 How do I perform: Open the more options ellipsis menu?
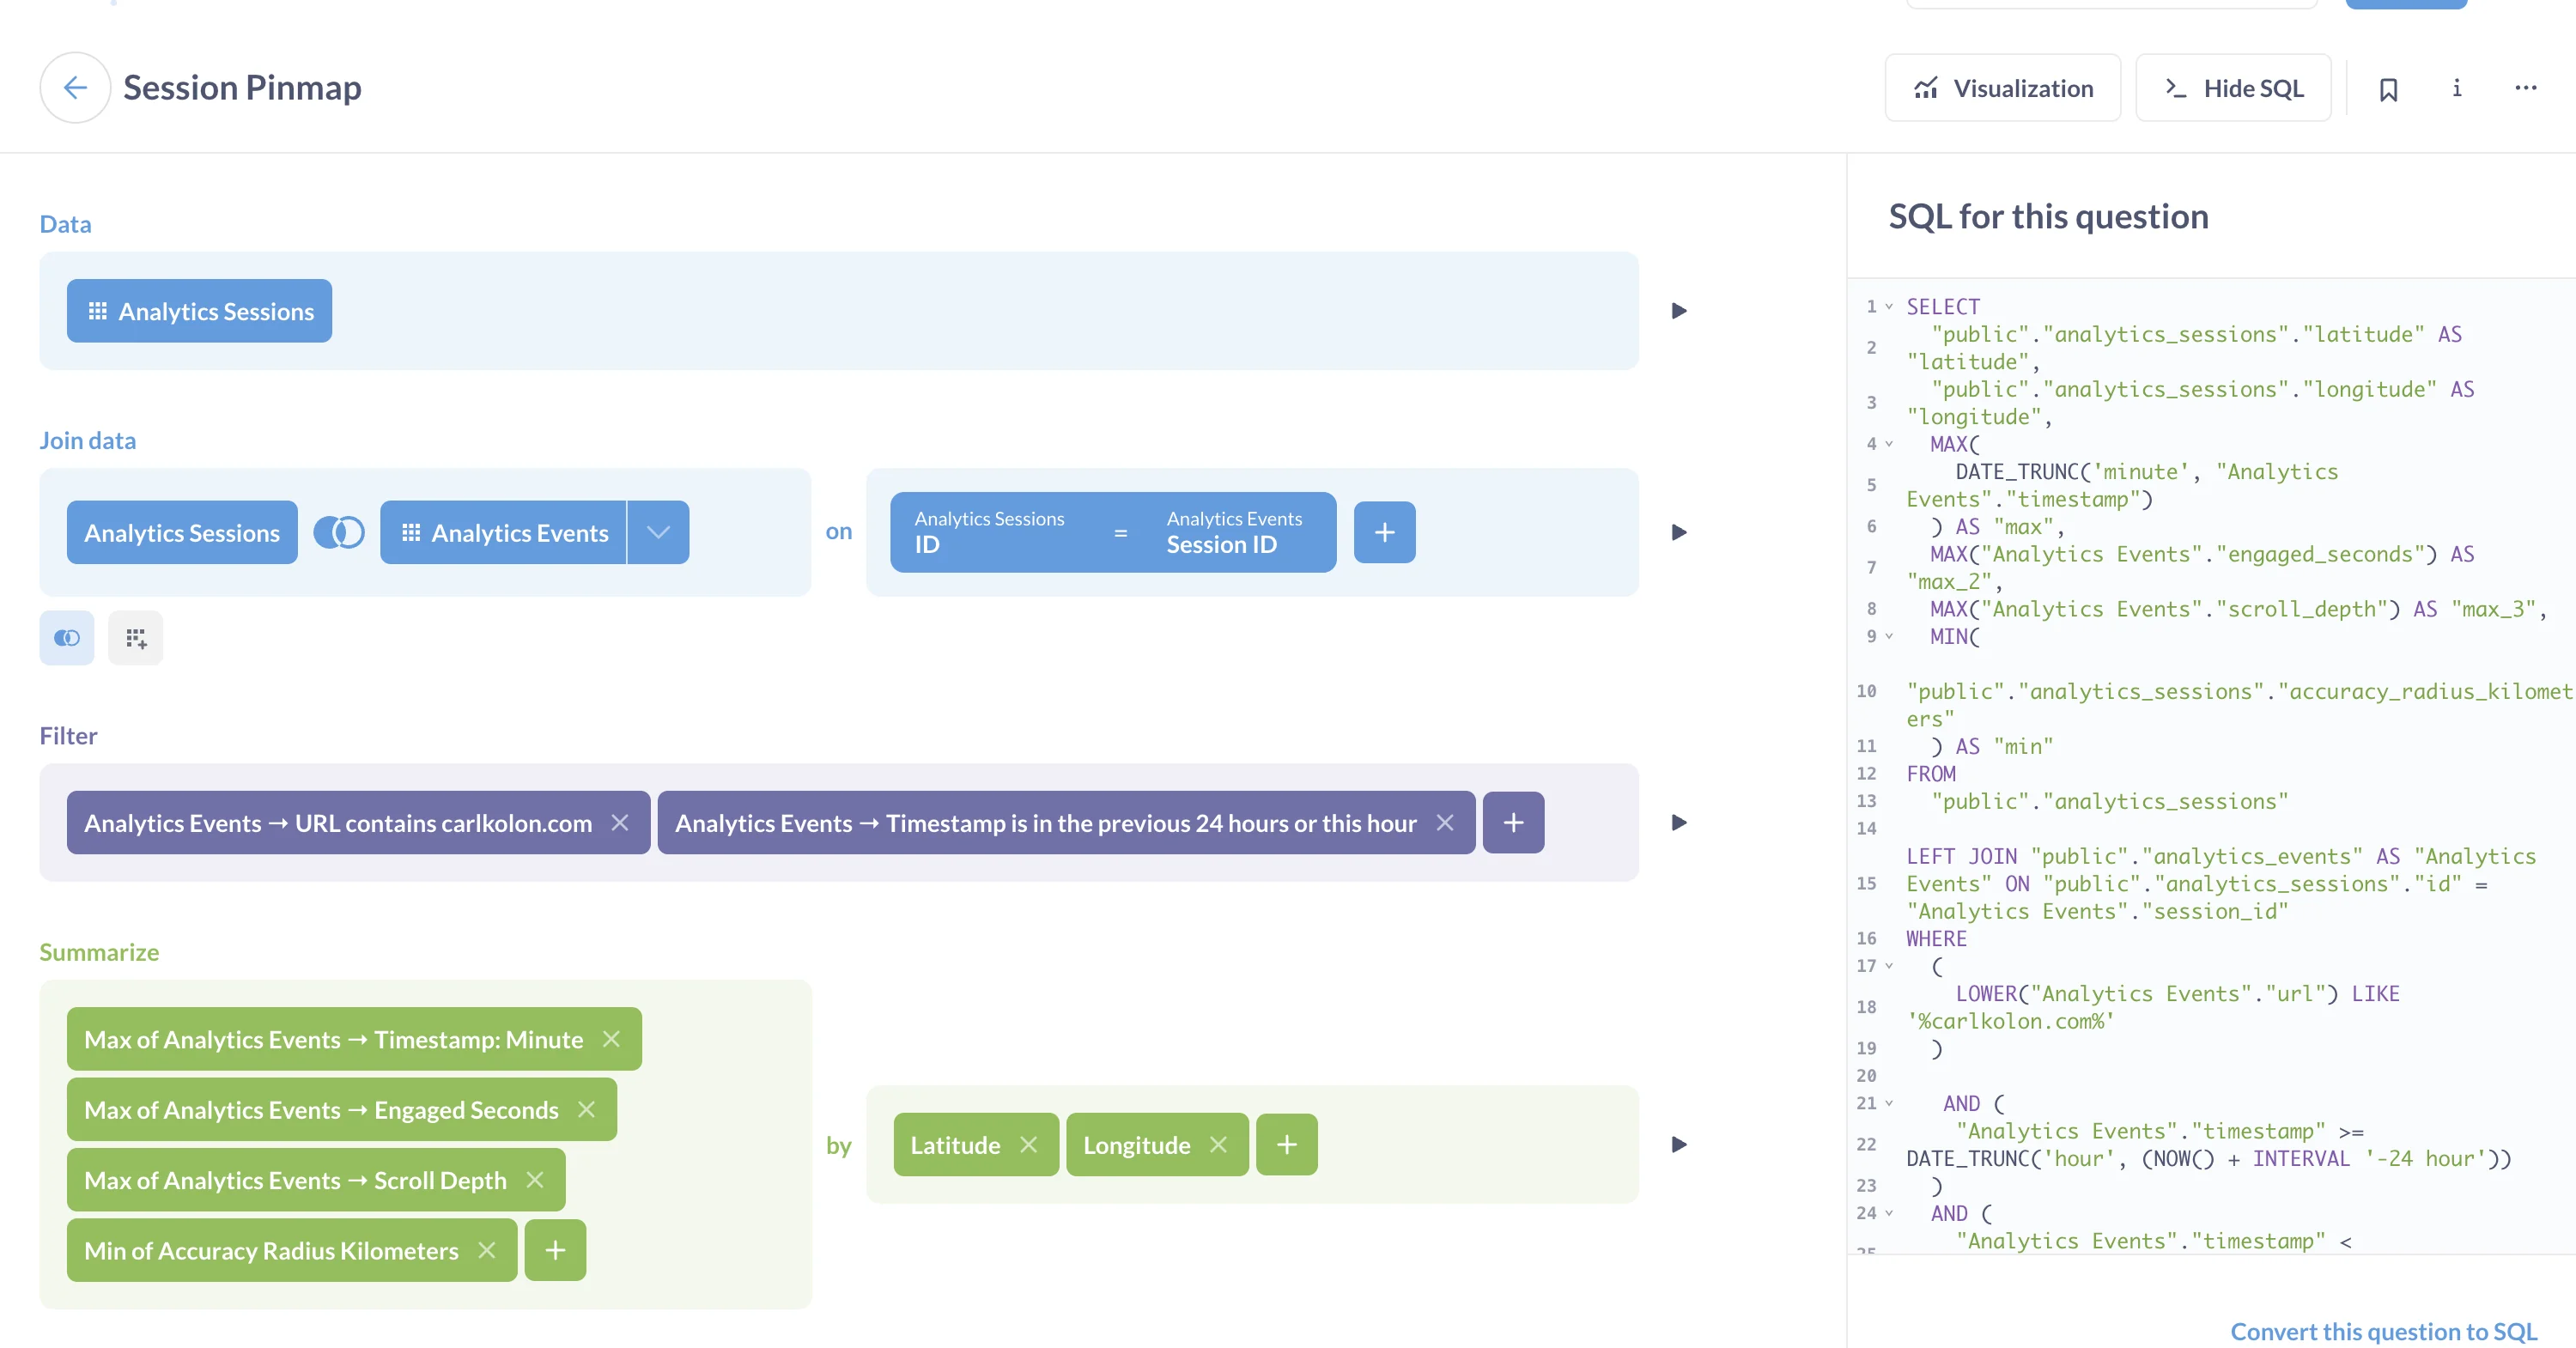pyautogui.click(x=2526, y=88)
